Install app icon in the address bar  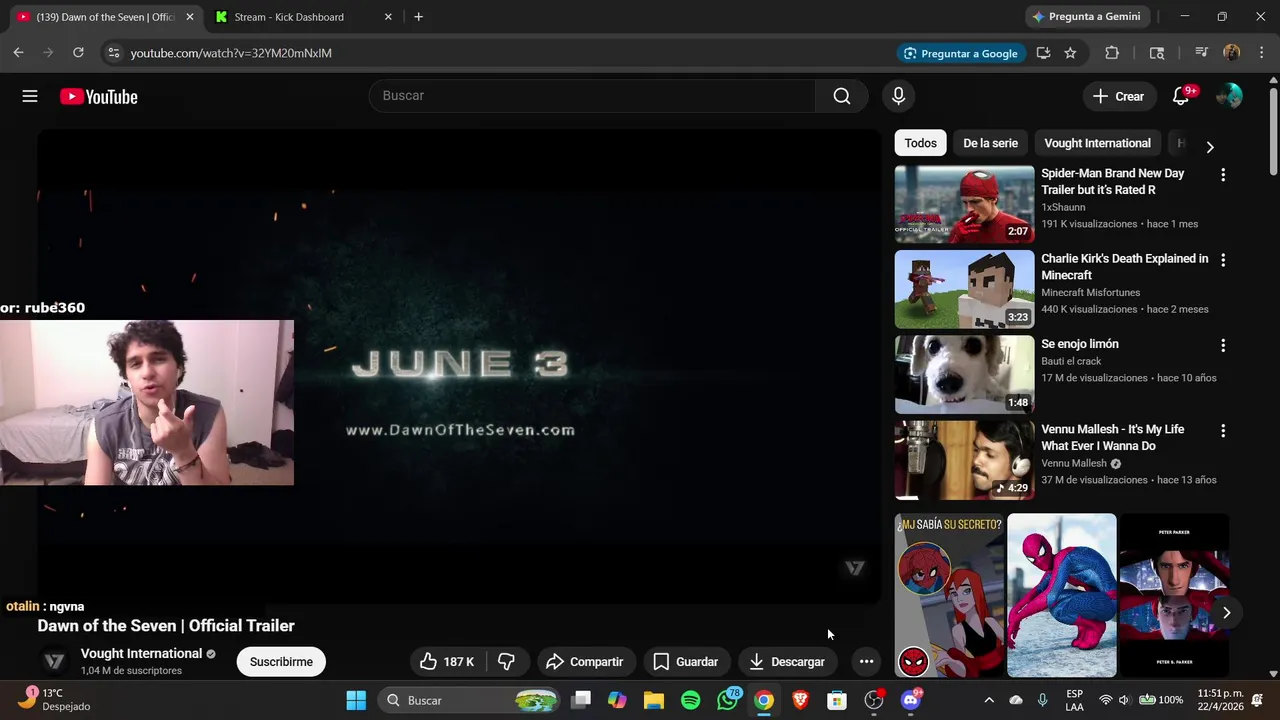pos(1043,53)
